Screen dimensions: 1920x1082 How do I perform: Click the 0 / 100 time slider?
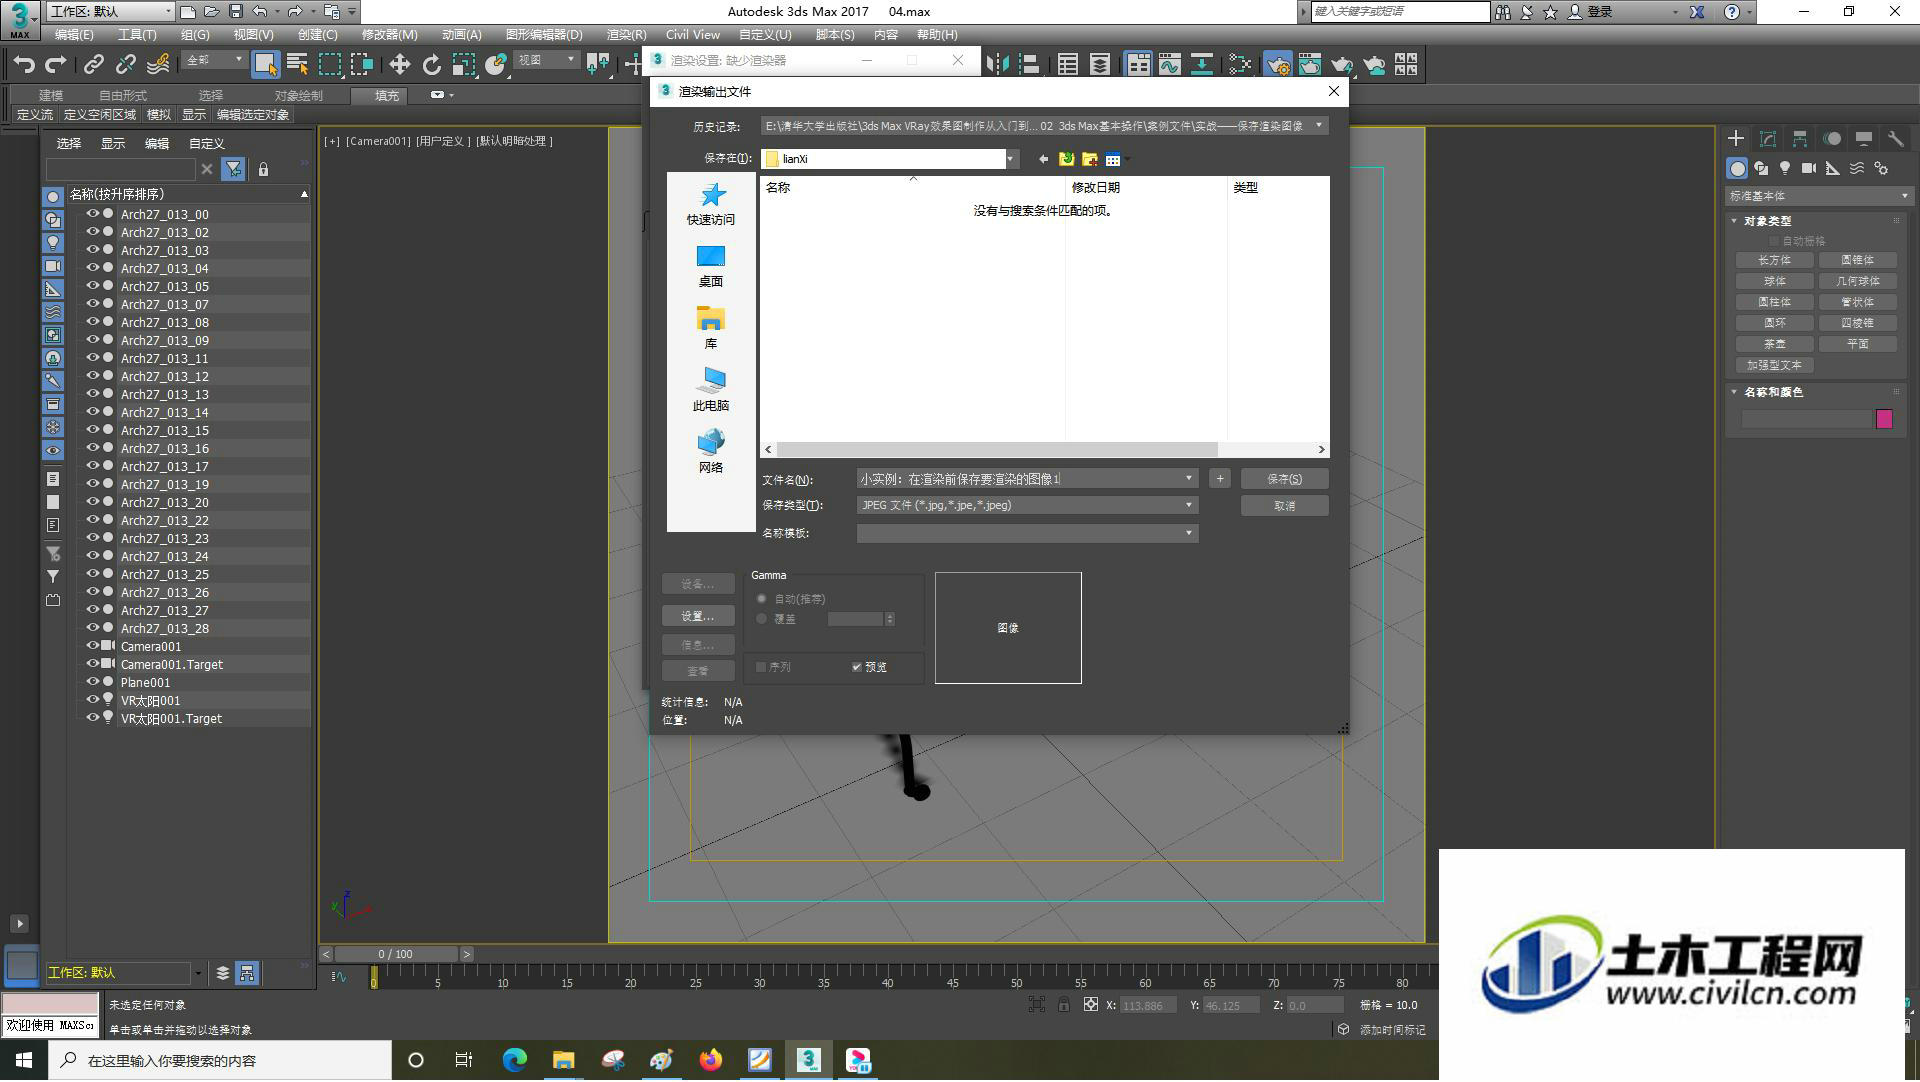396,955
